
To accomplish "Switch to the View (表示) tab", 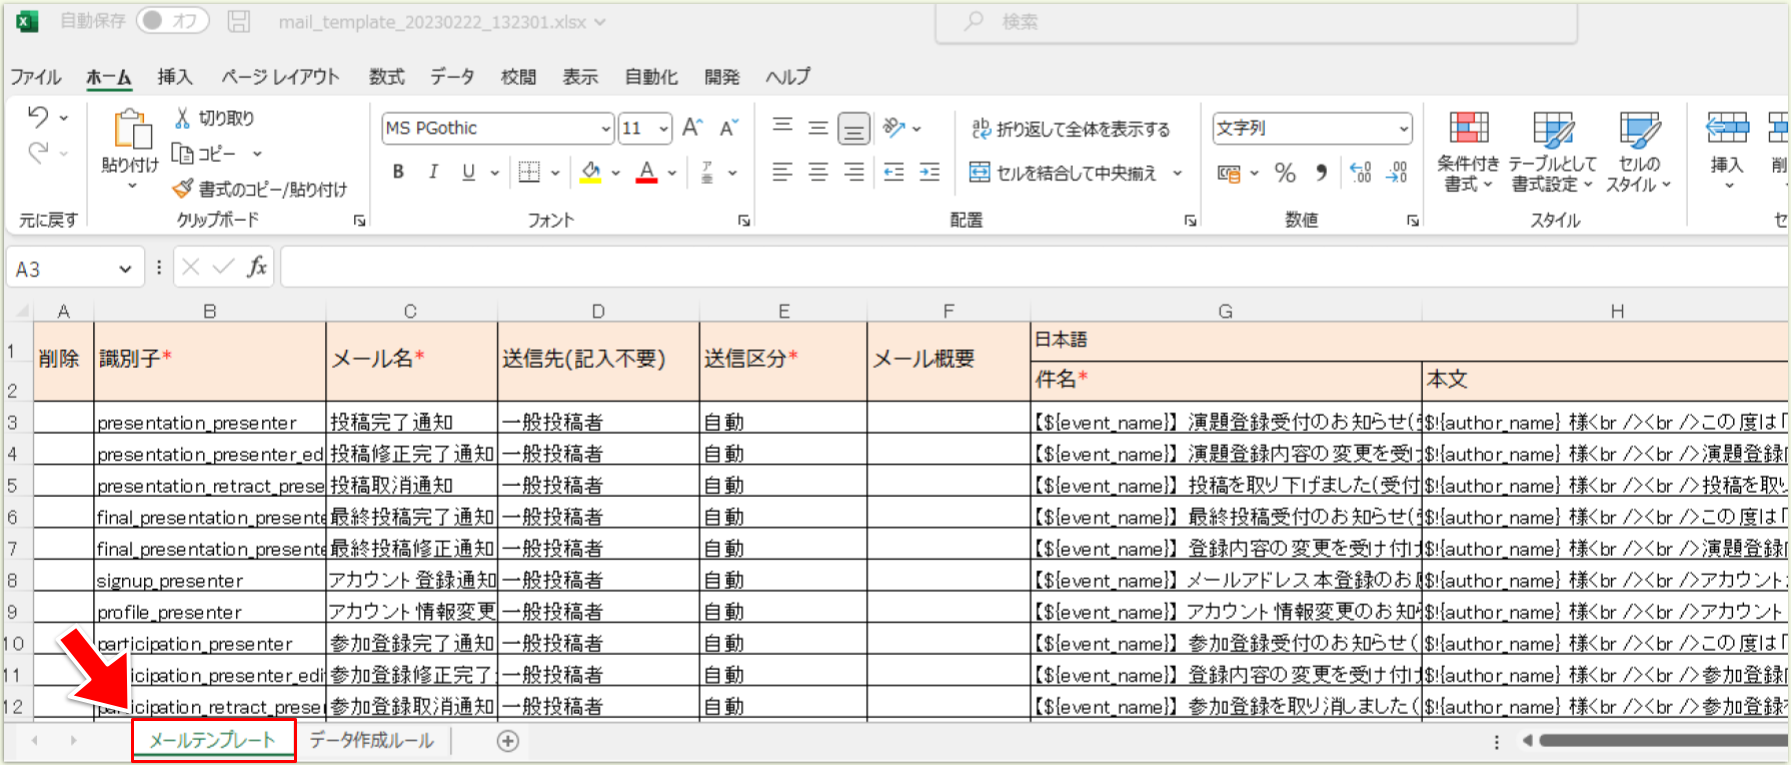I will click(580, 77).
